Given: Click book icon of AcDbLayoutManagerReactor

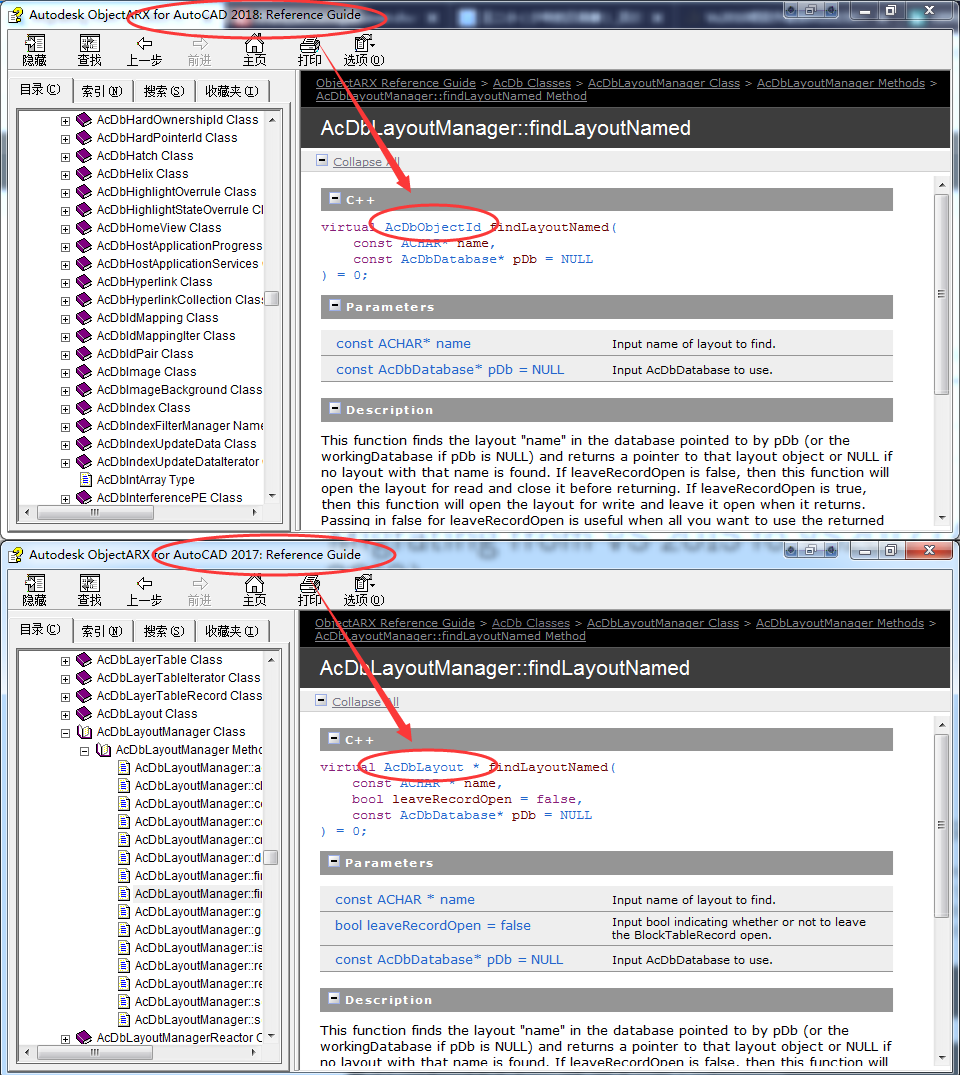Looking at the screenshot, I should point(84,1037).
